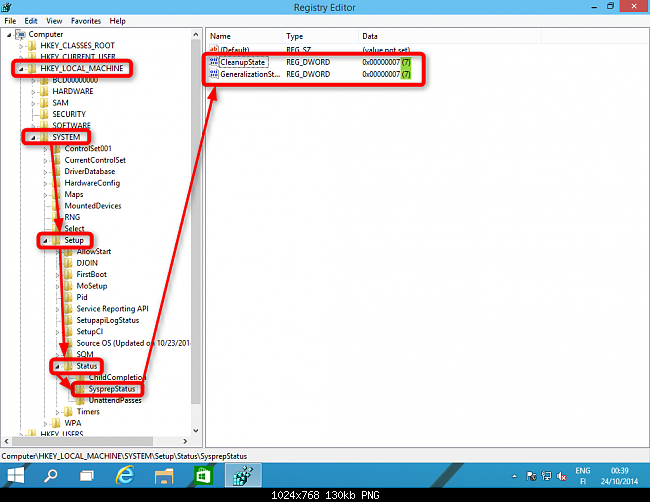The height and width of the screenshot is (502, 650).
Task: Expand the SAM key
Action: (x=33, y=103)
